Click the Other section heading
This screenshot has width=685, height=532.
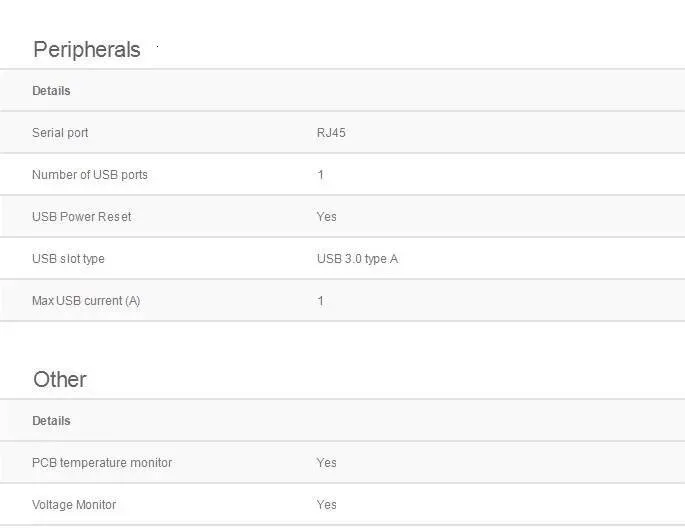pos(60,380)
